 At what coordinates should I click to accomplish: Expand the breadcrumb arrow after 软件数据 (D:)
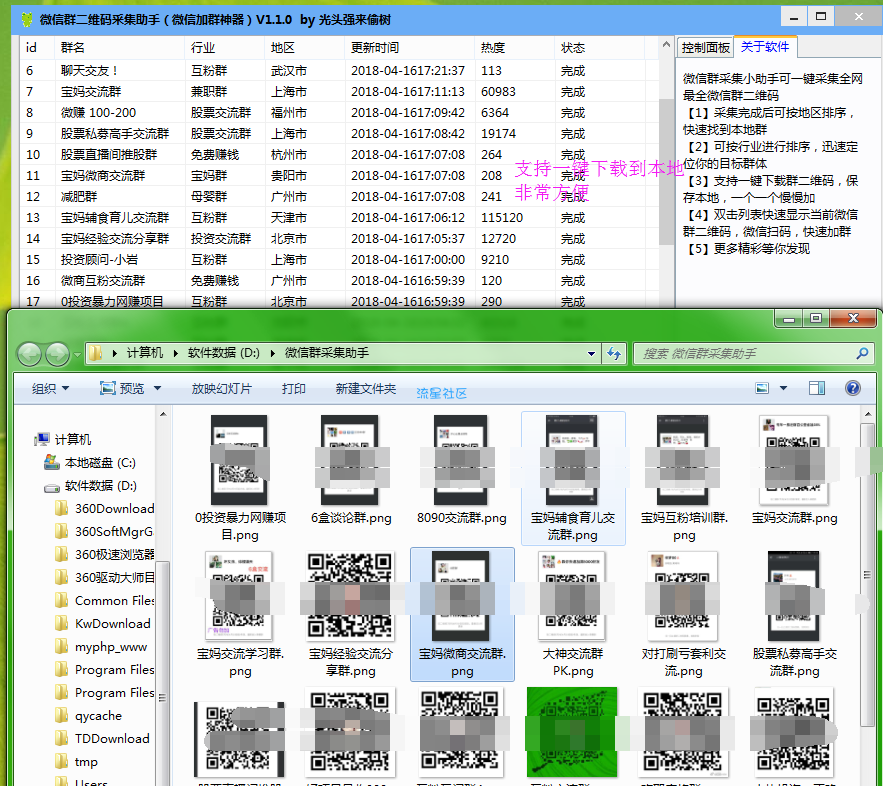point(273,353)
